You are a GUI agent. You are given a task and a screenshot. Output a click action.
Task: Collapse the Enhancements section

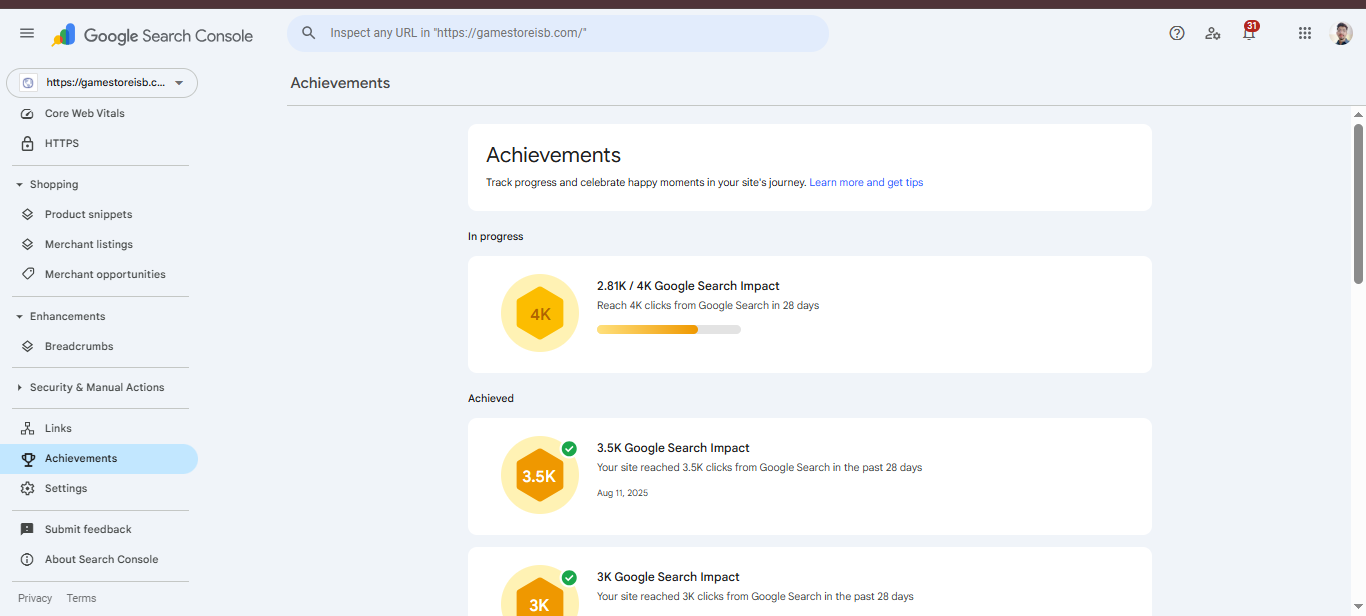(x=20, y=317)
